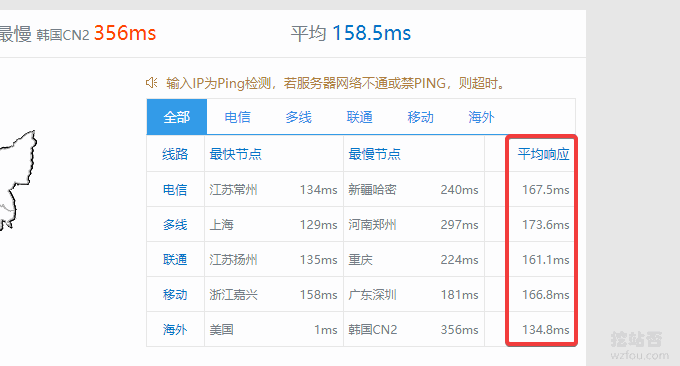Click the 平均 158.5ms summary

coord(350,33)
